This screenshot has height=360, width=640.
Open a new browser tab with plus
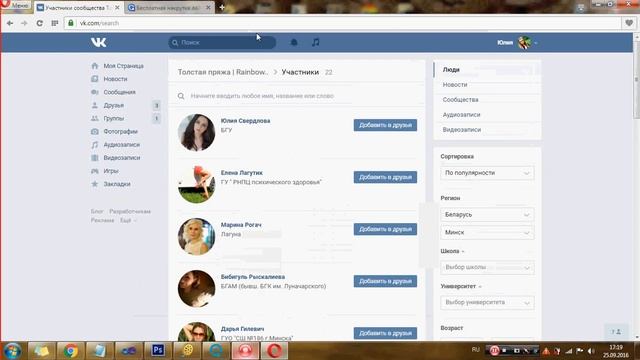(222, 7)
